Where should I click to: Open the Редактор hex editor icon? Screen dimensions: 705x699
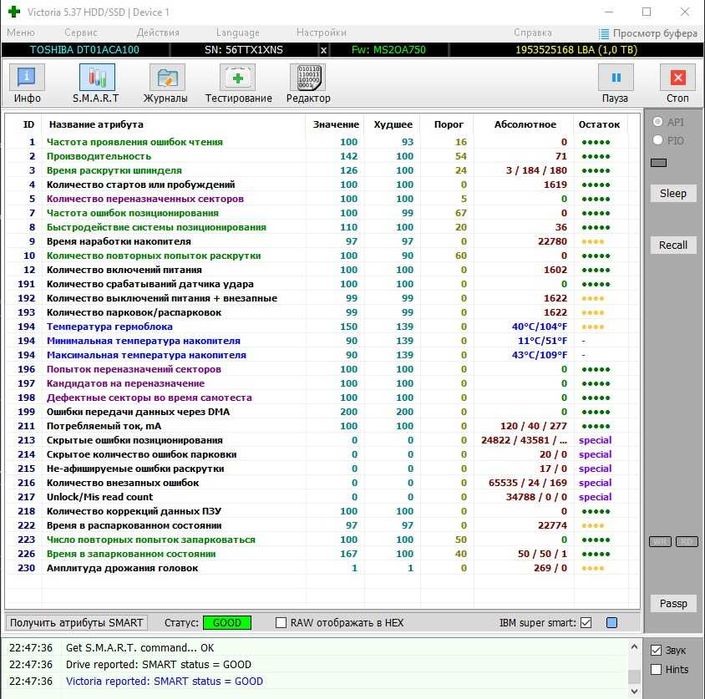coord(308,77)
